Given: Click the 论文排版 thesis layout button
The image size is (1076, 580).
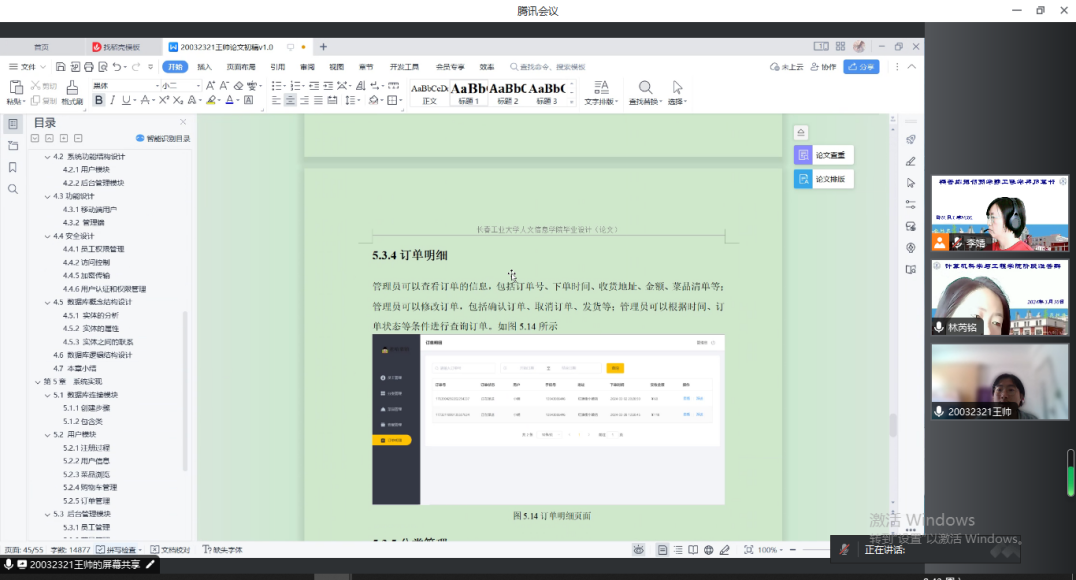Looking at the screenshot, I should (x=823, y=179).
